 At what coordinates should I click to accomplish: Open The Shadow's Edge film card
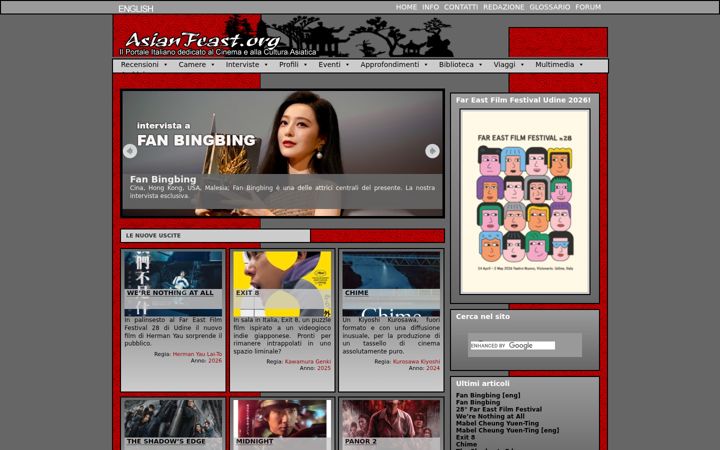coord(173,424)
